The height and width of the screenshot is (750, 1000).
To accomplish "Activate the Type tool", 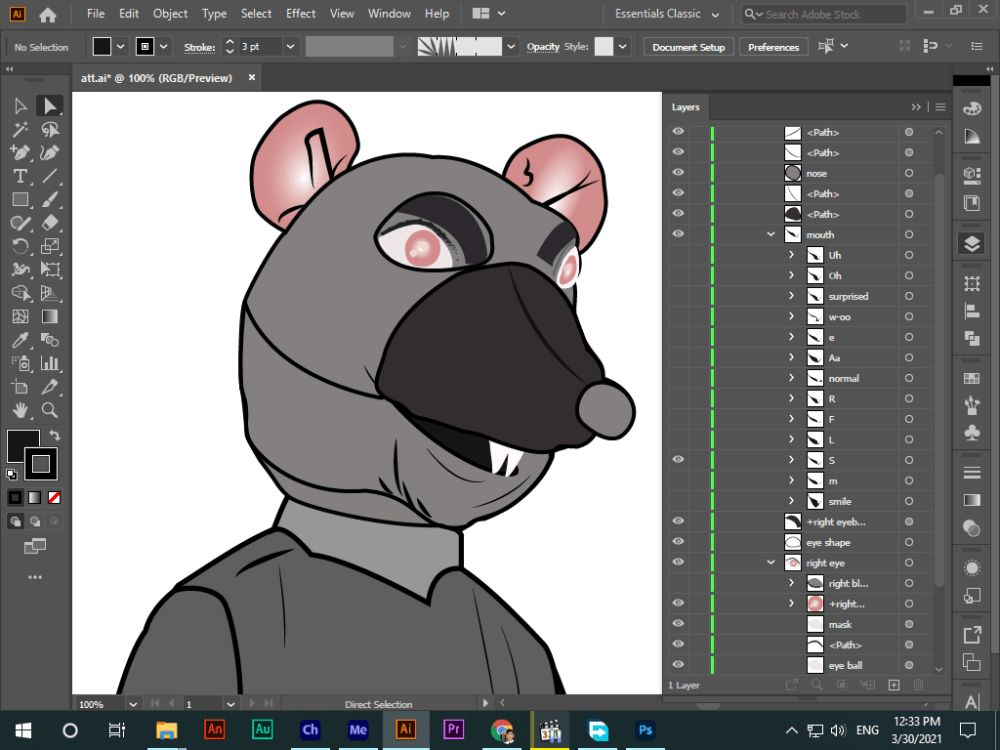I will point(20,176).
